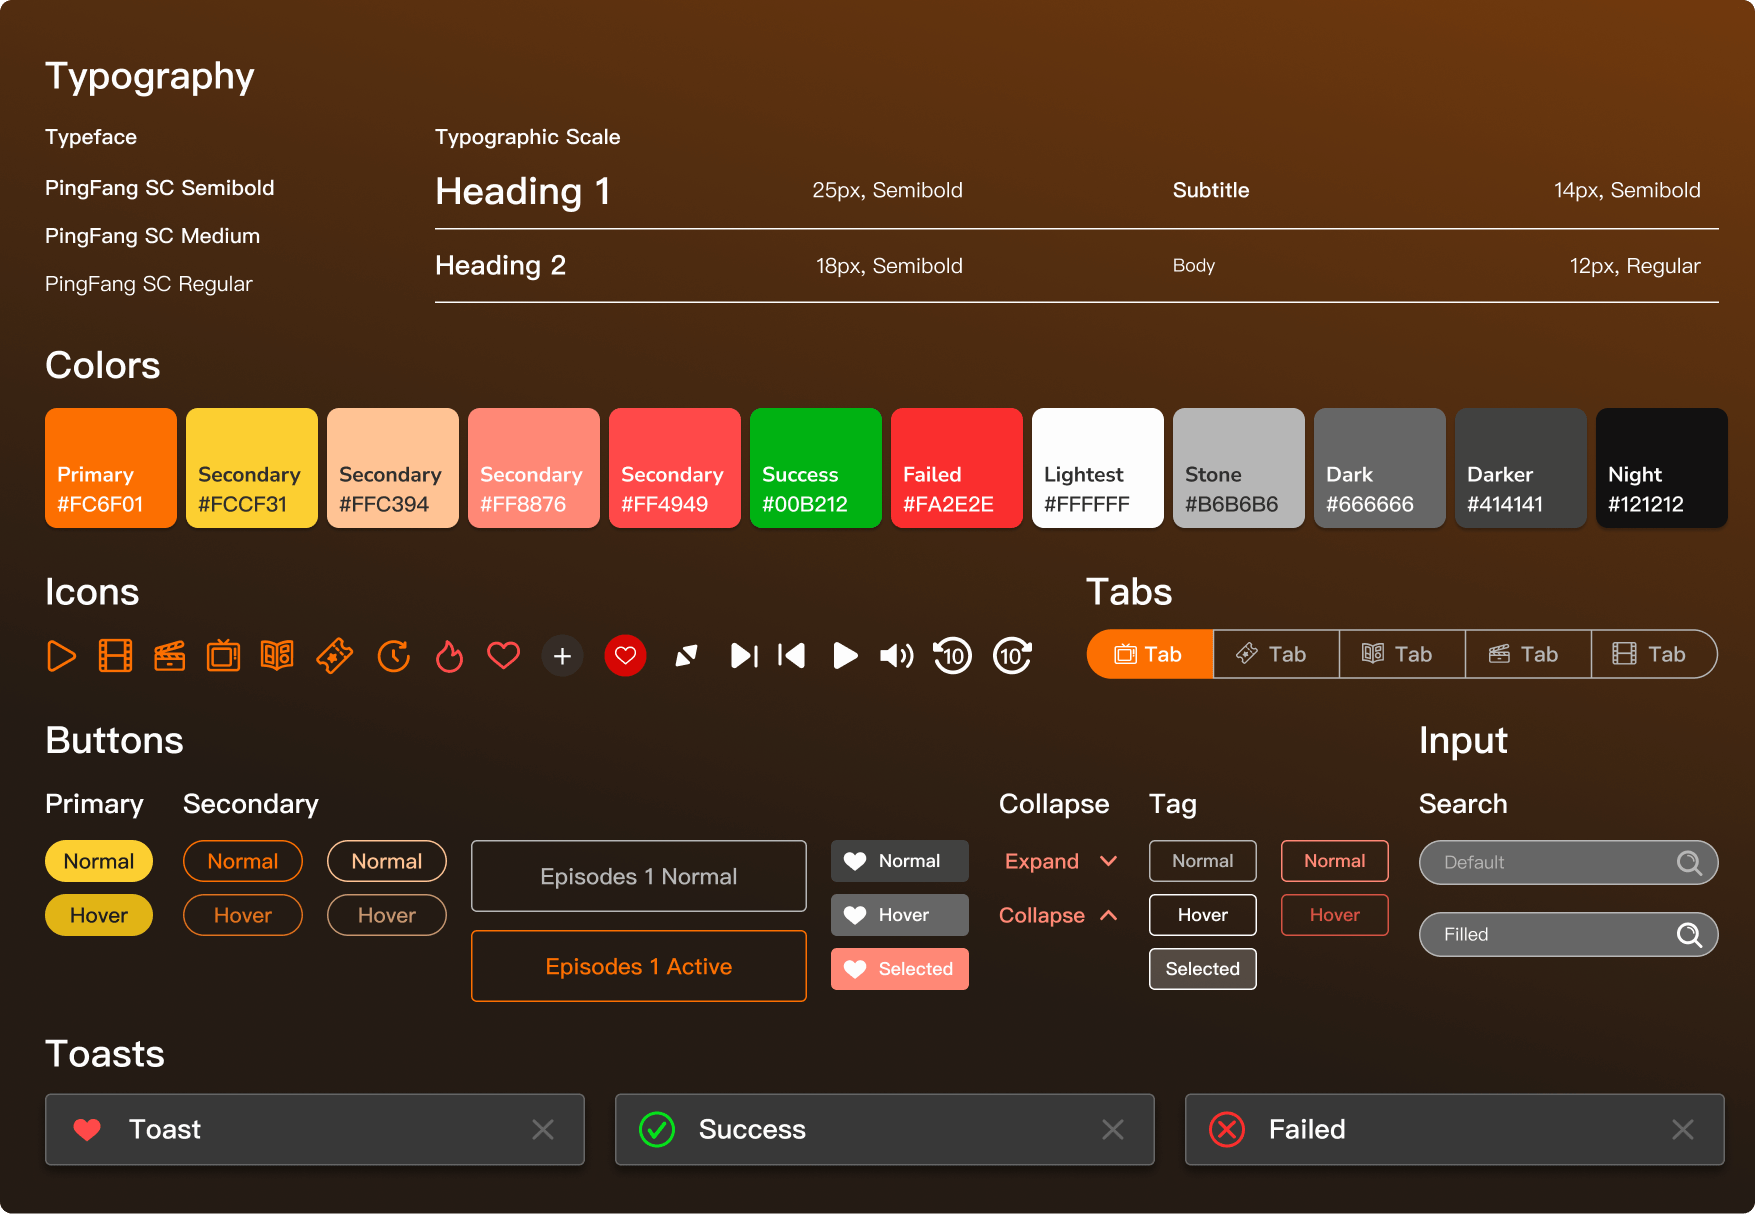Click the red circular heart icon
This screenshot has width=1755, height=1214.
[x=625, y=656]
